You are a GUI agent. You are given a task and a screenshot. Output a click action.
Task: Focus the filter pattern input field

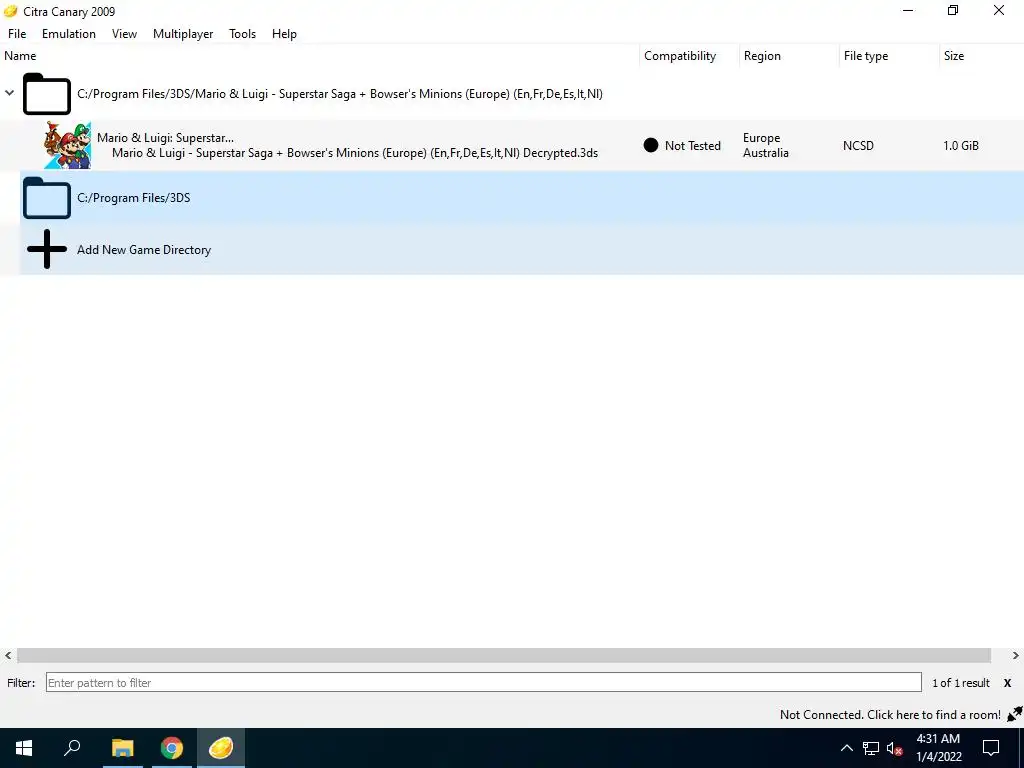(483, 682)
